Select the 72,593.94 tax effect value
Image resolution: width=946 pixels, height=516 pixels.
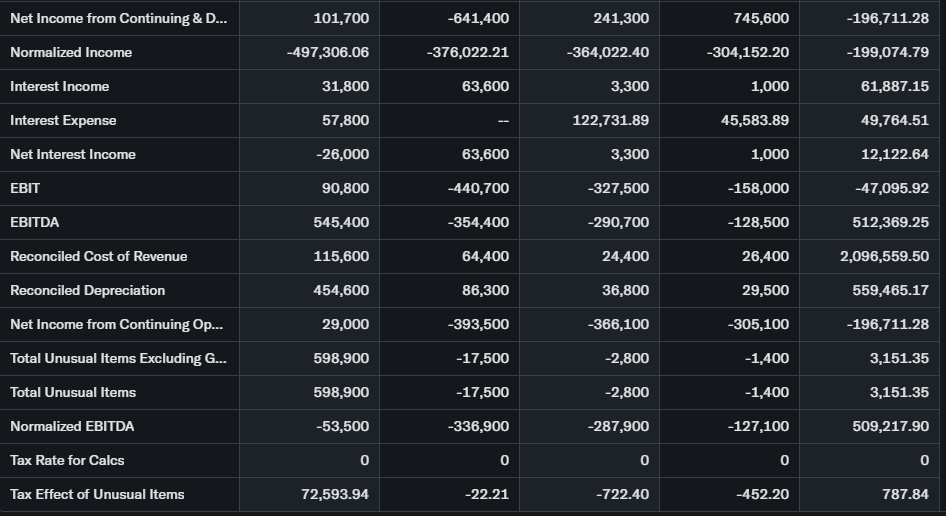335,494
